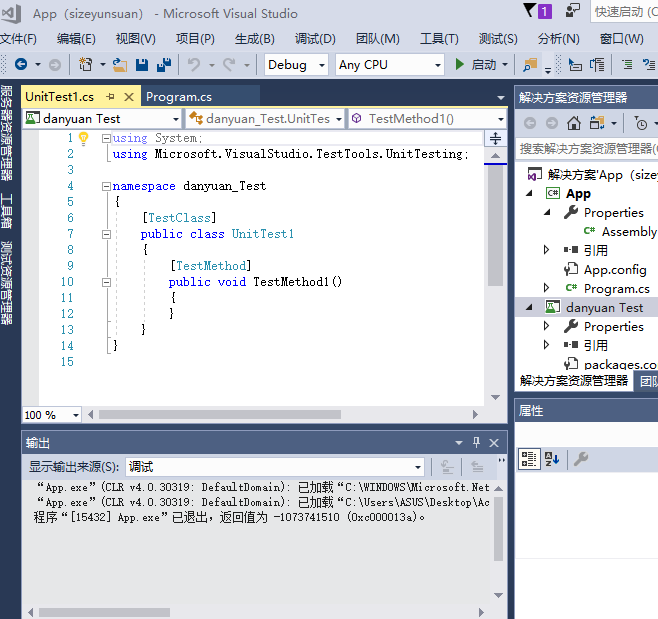Pin the Output panel
This screenshot has height=619, width=658.
point(476,442)
